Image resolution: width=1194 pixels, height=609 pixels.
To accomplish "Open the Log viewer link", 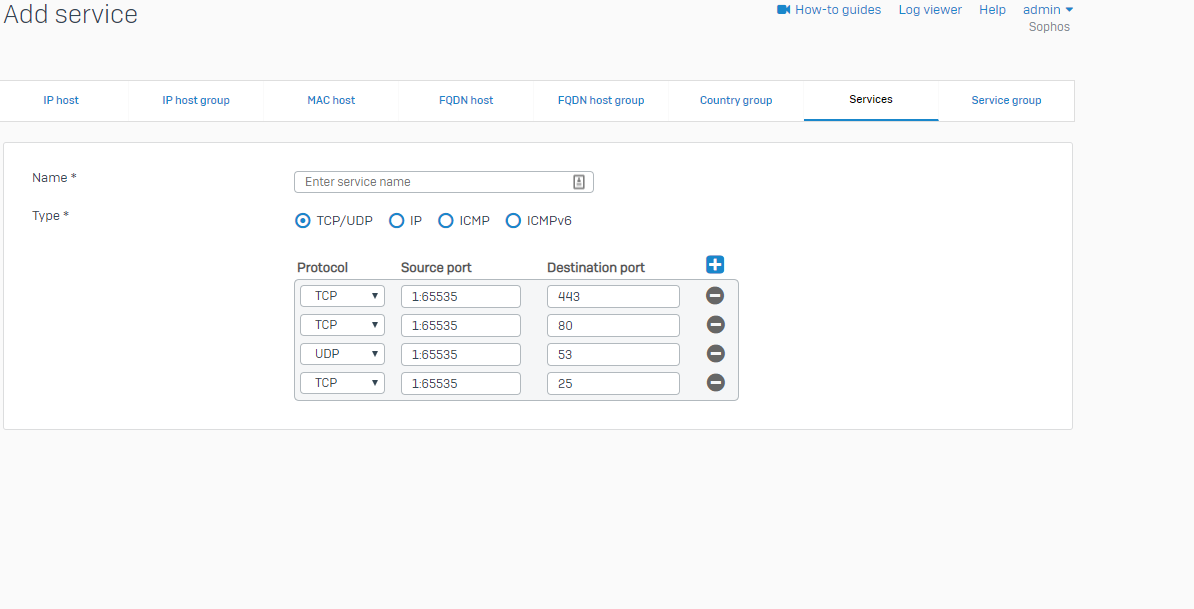I will click(930, 10).
